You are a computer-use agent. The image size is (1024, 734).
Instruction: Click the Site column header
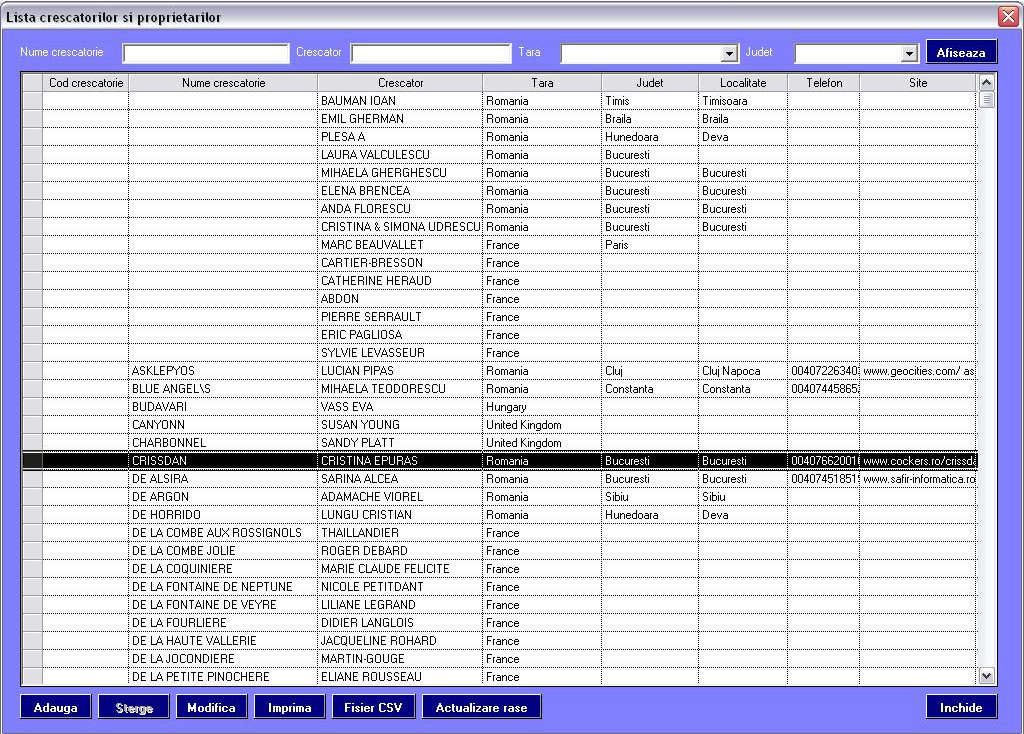point(918,83)
